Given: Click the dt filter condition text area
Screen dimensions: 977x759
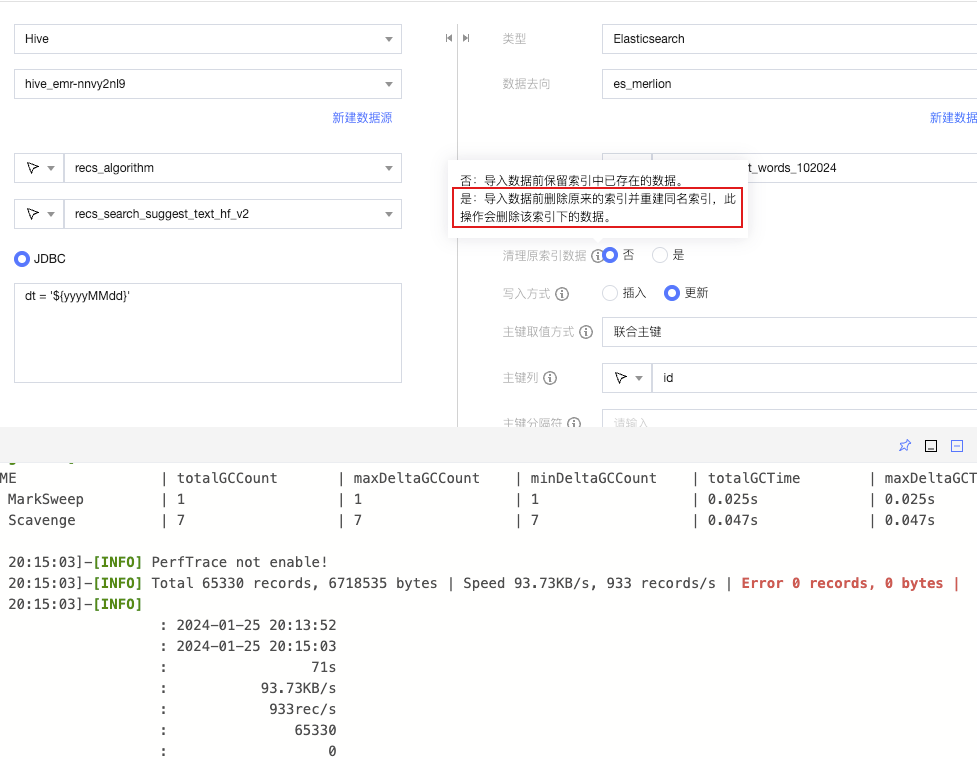Looking at the screenshot, I should 207,333.
